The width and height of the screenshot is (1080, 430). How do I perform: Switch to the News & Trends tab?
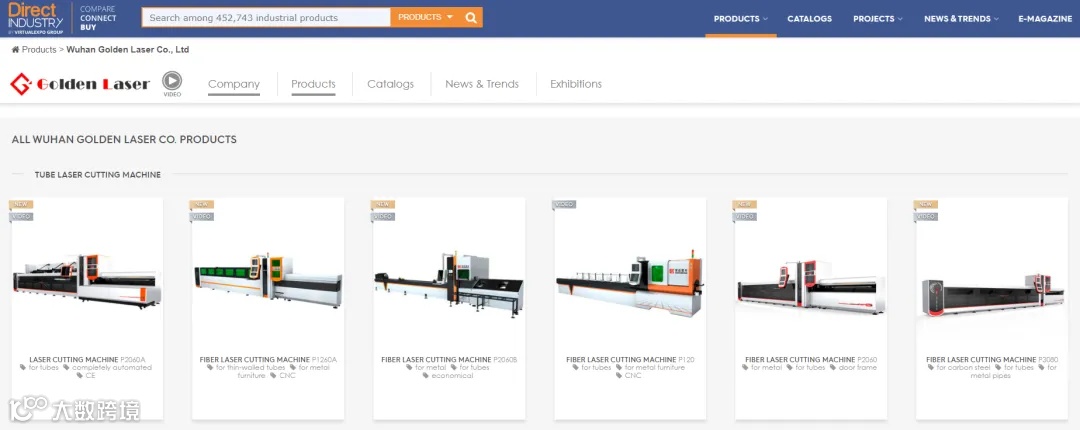click(482, 84)
